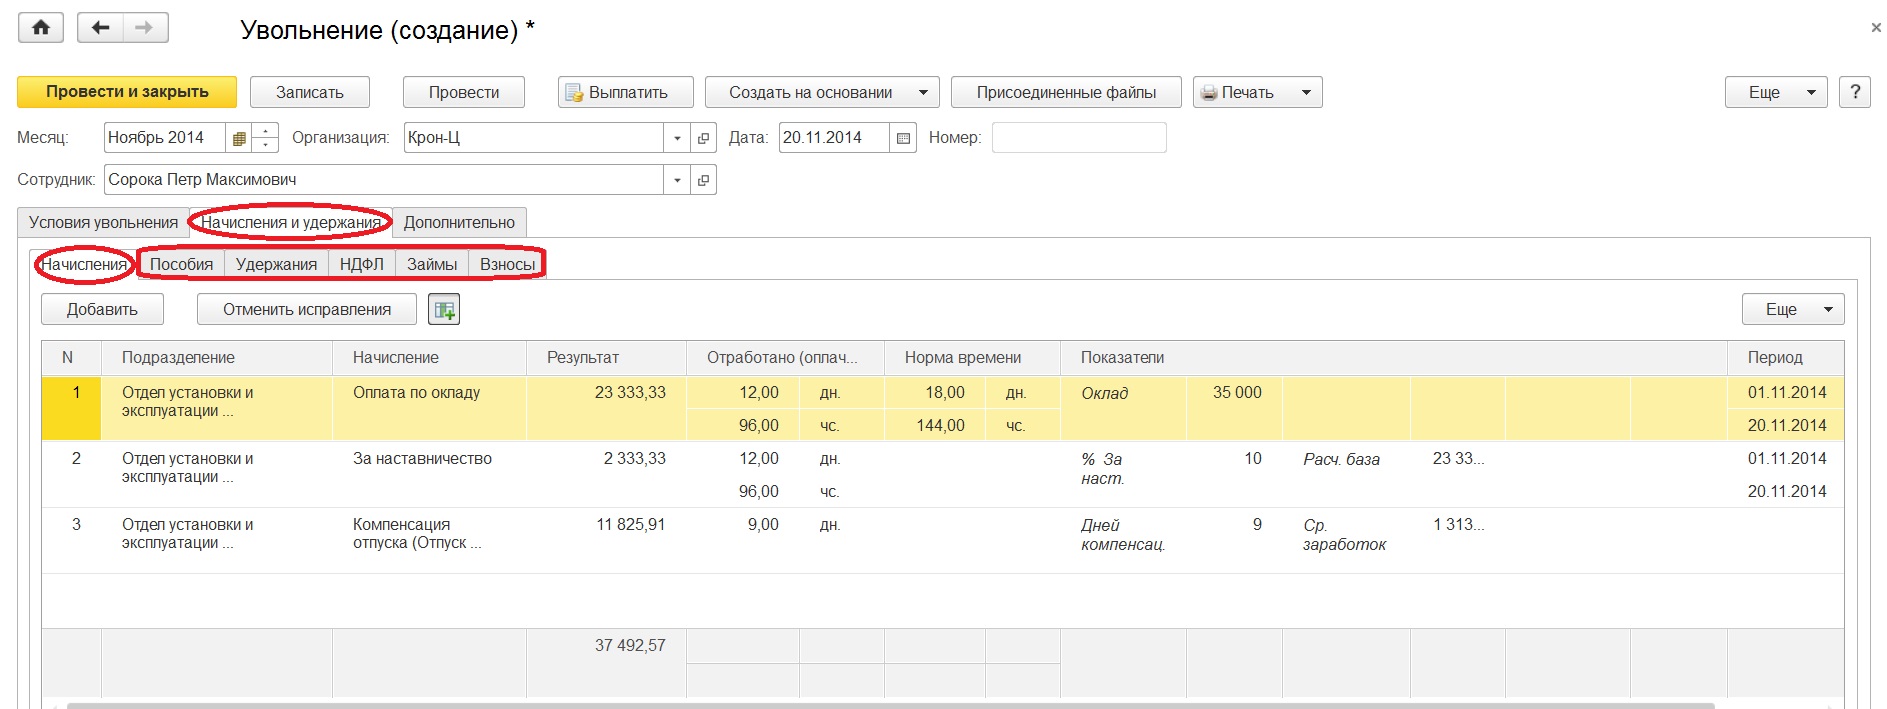1887x709 pixels.
Task: Switch to the Условия увольнения tab
Action: [x=103, y=222]
